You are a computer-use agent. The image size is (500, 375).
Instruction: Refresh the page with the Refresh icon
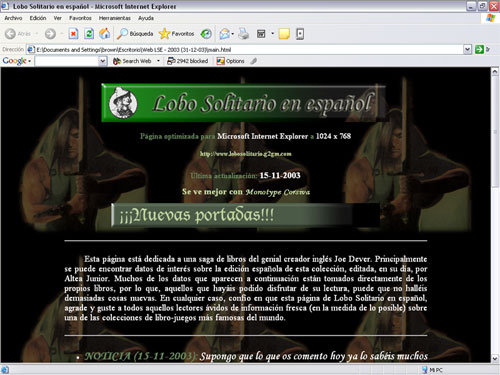coord(89,34)
